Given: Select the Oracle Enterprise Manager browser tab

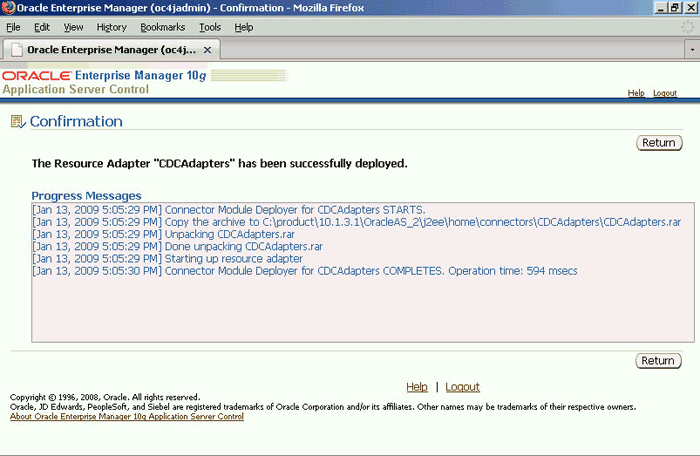Looking at the screenshot, I should pos(111,50).
